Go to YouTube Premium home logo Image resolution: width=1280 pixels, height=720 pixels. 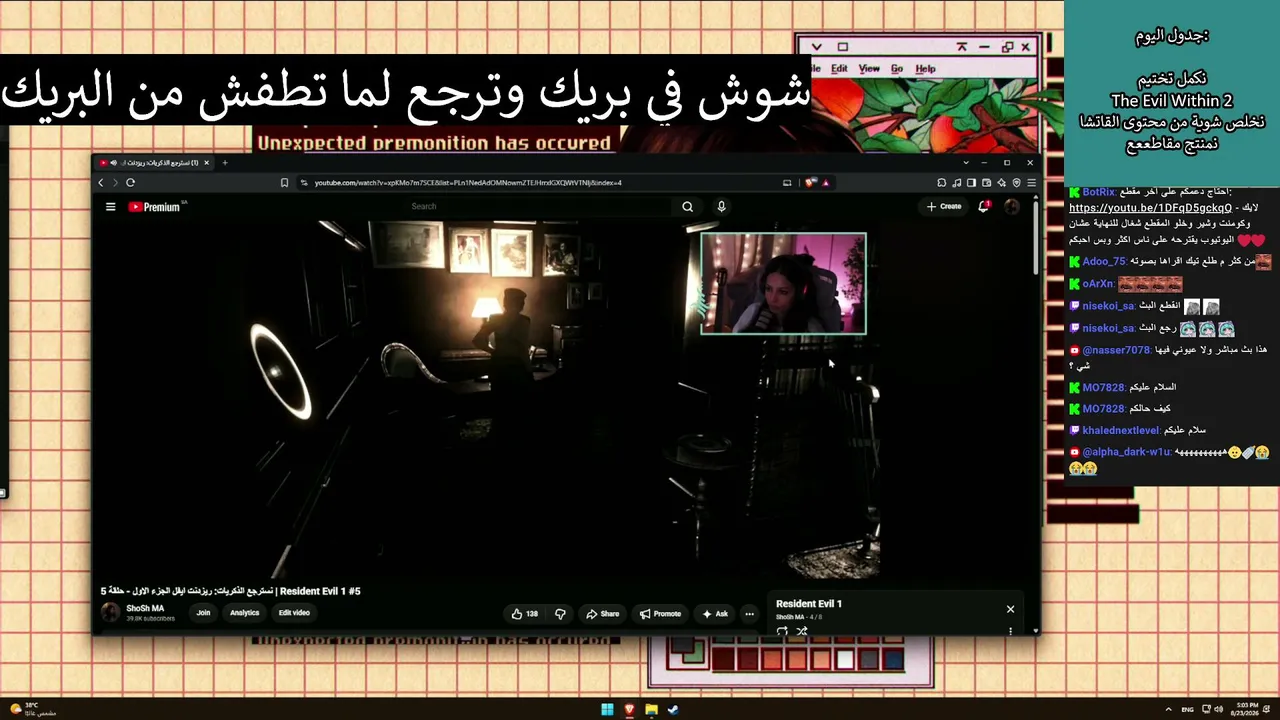click(x=157, y=207)
